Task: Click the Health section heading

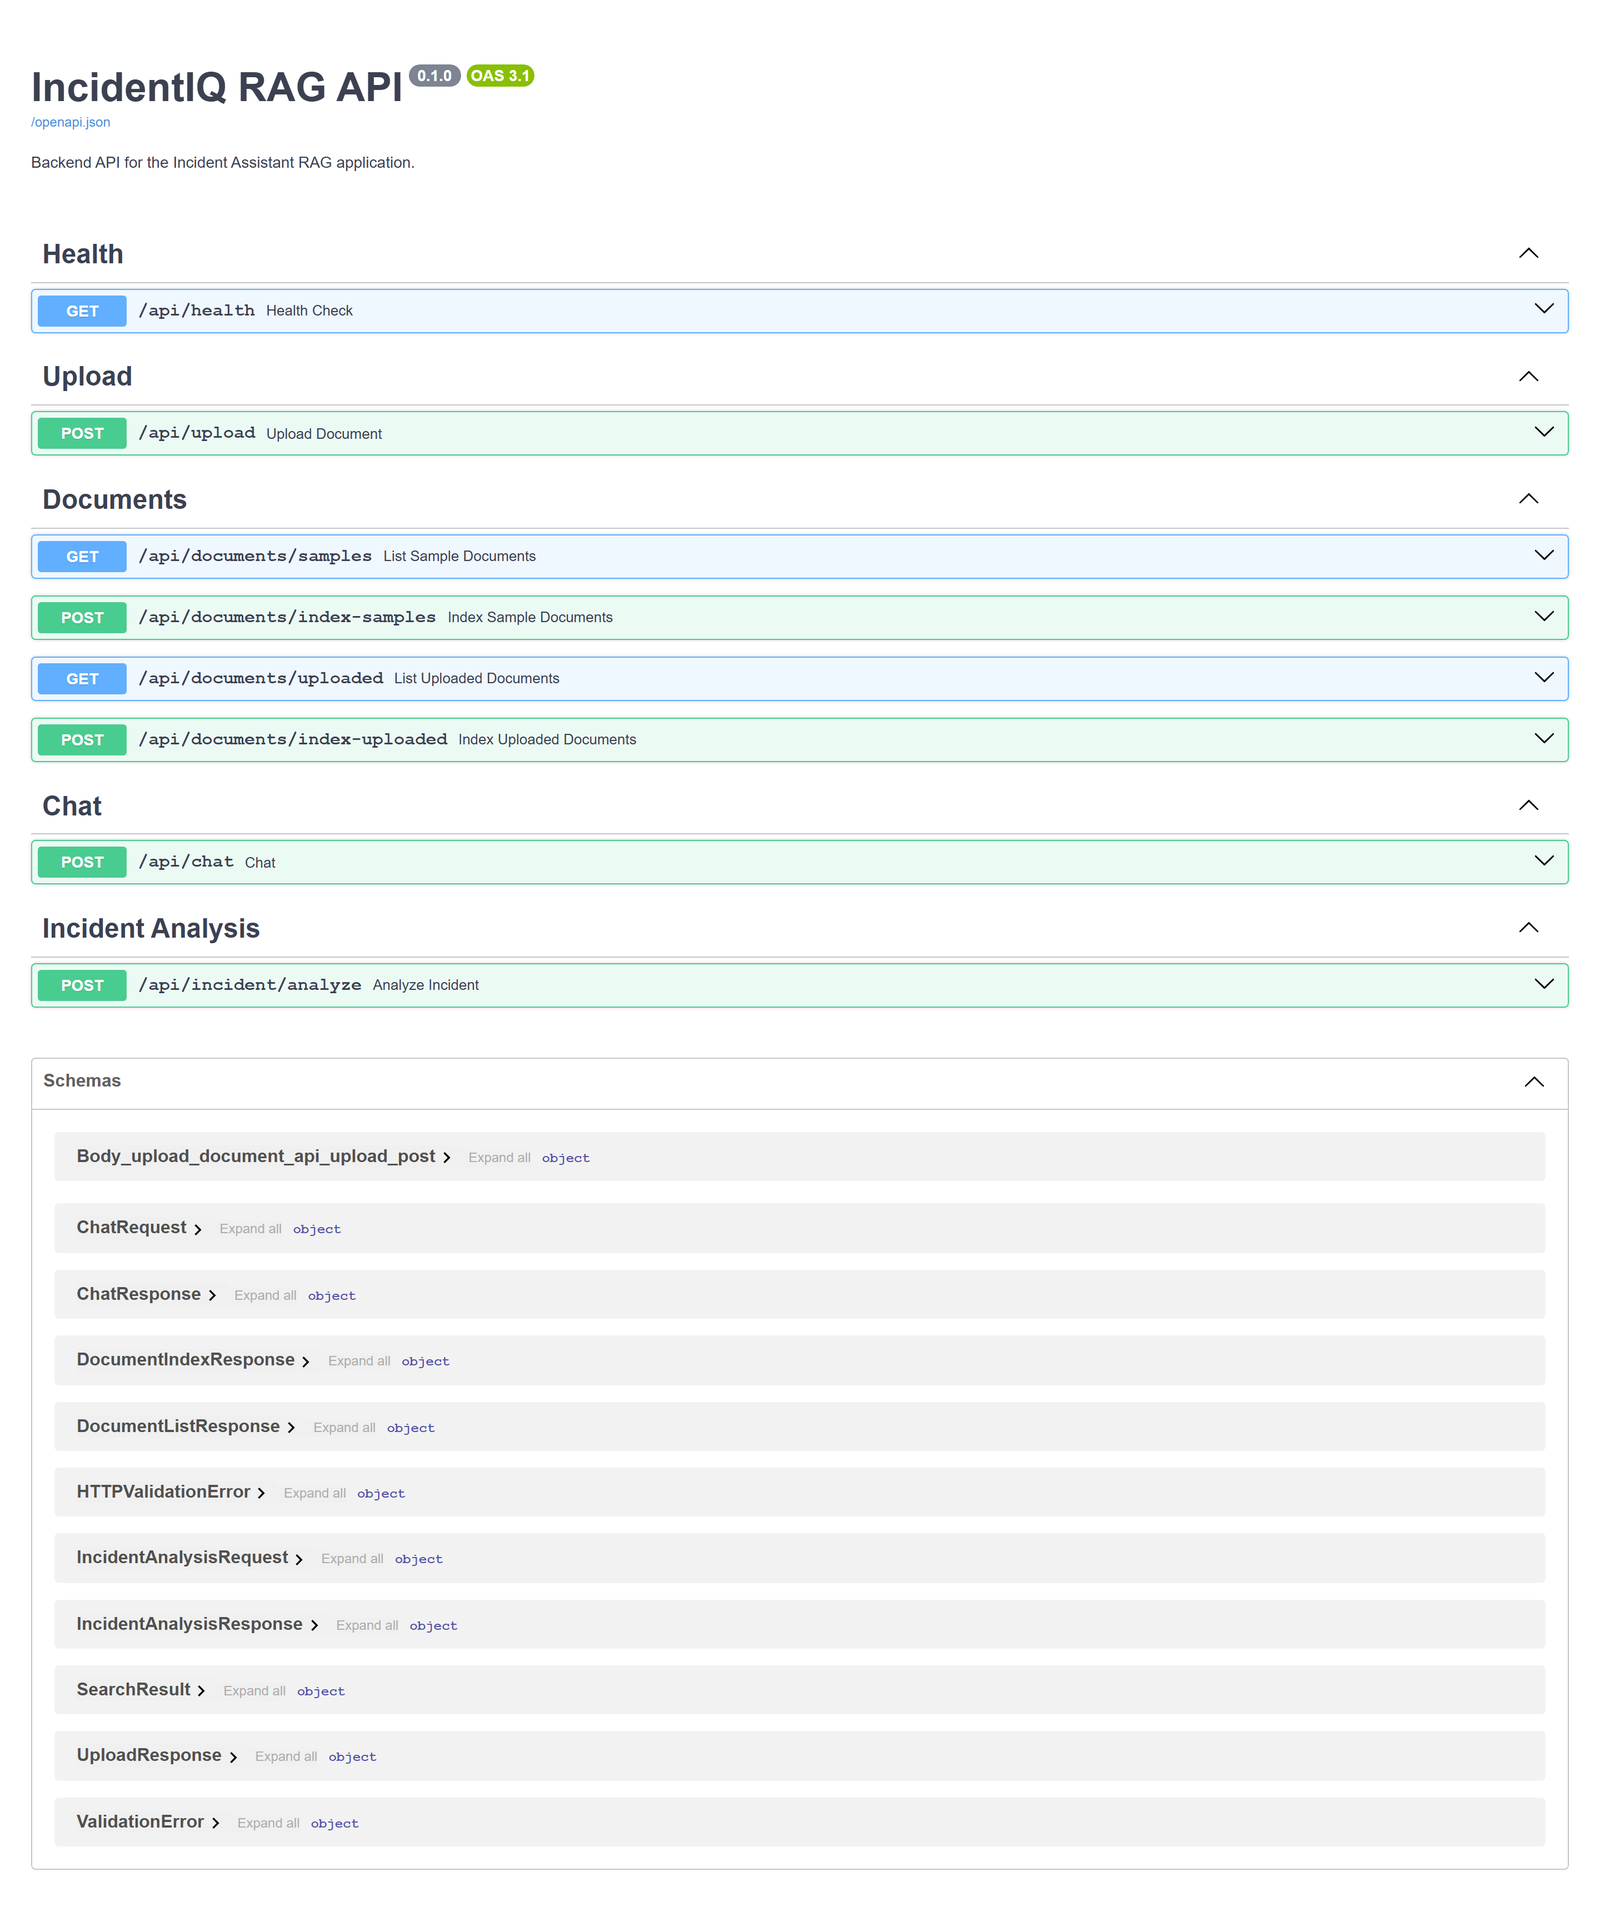Action: (x=83, y=254)
